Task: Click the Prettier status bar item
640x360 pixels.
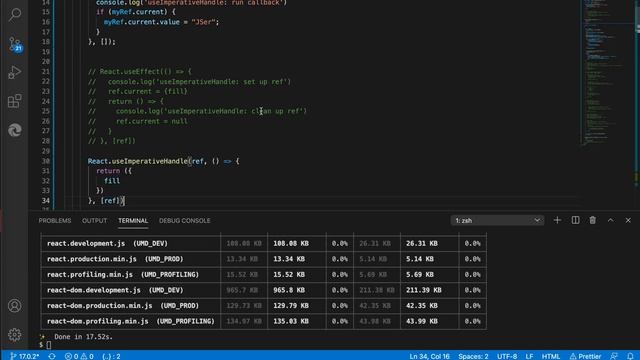Action: coord(585,356)
